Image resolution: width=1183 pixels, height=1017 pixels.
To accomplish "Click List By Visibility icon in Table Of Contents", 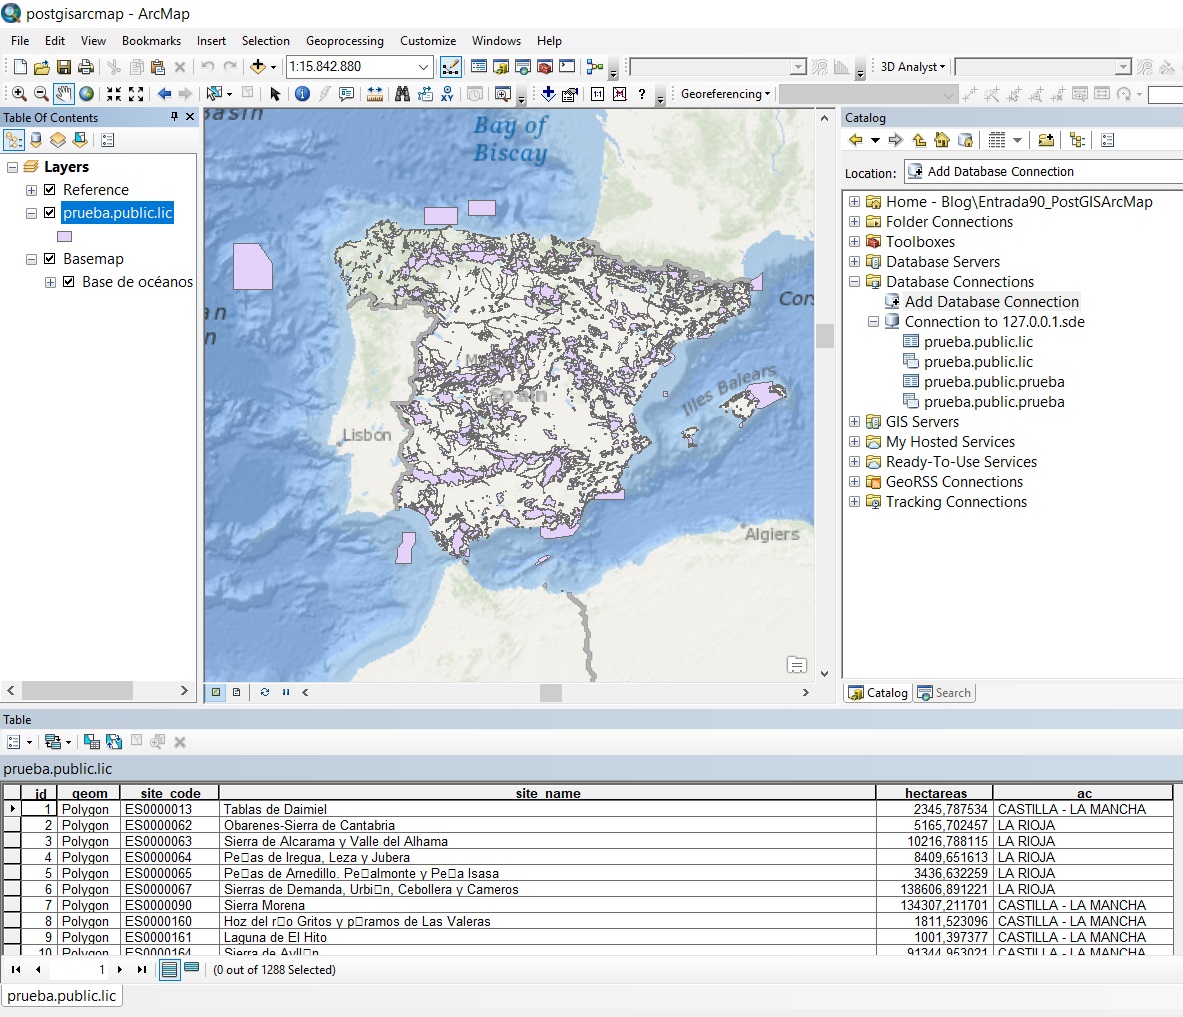I will [58, 140].
